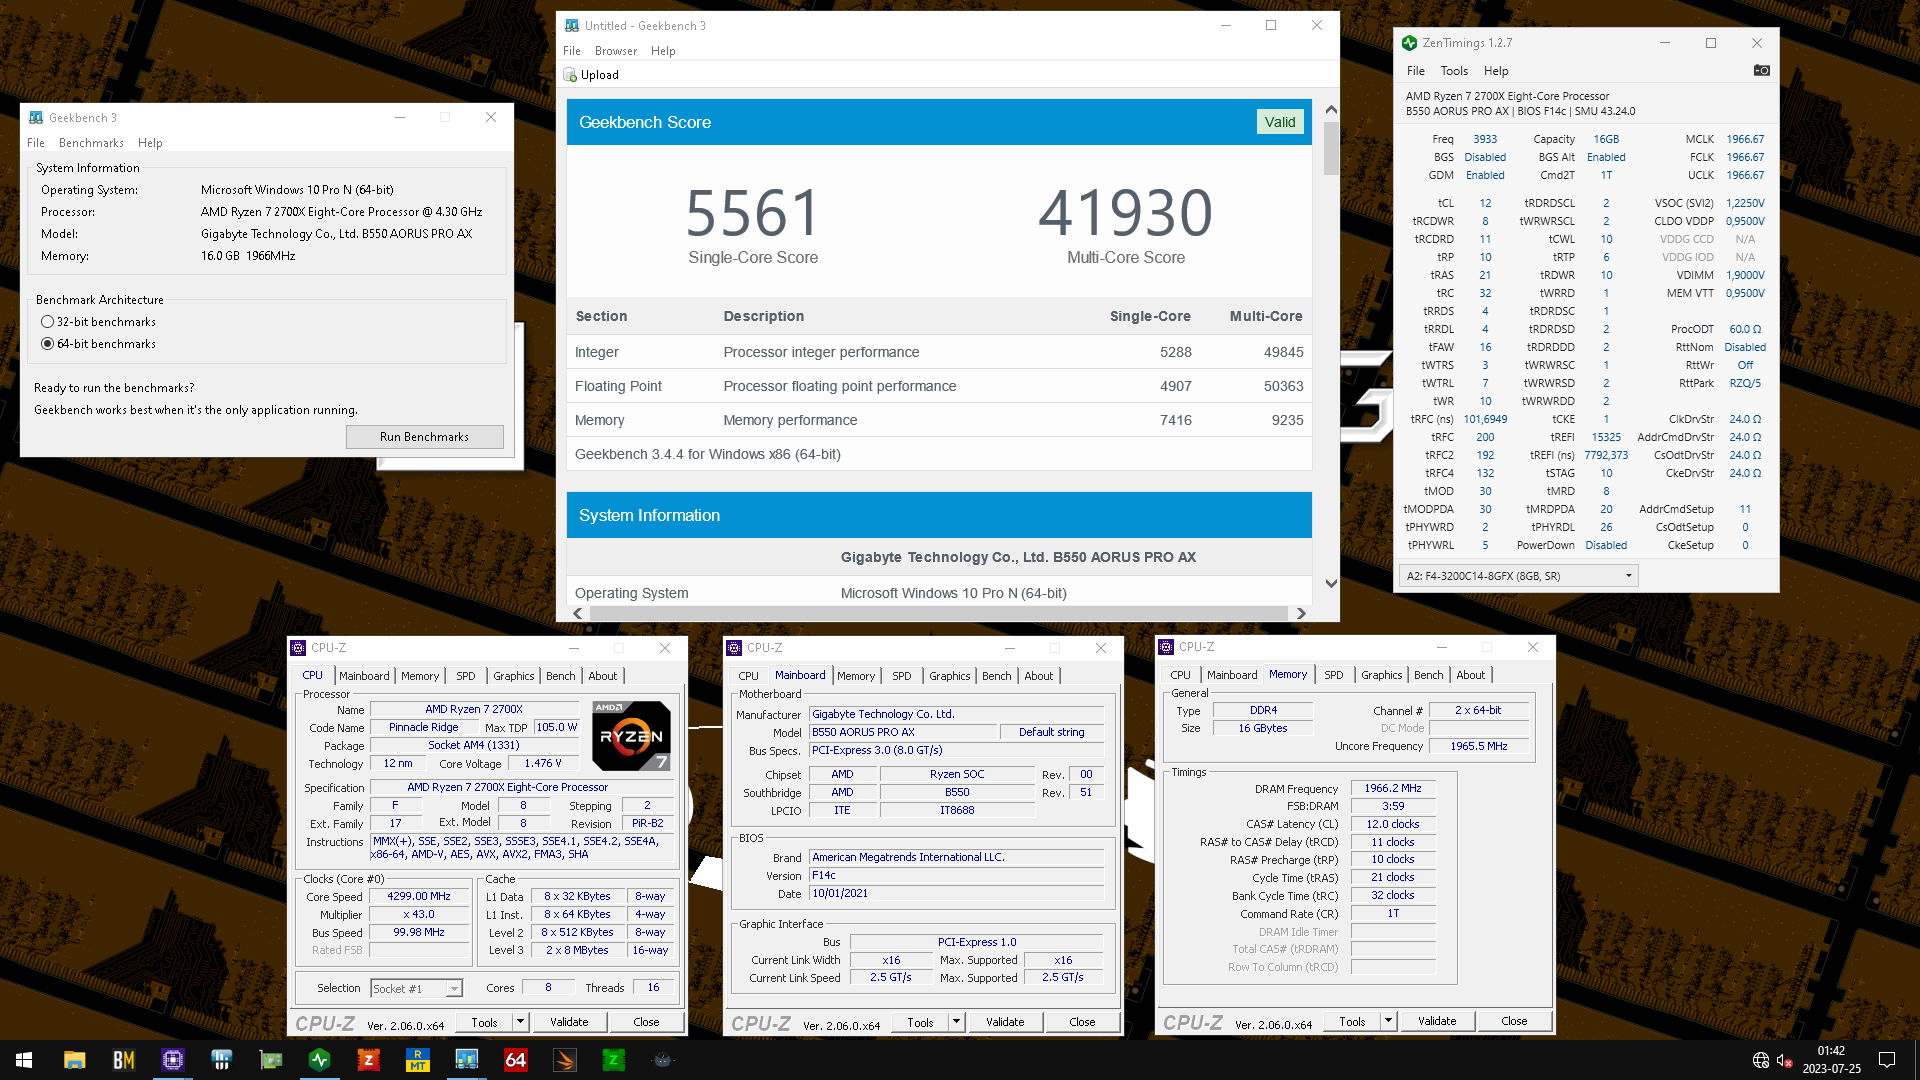Open Browser menu in Geekbench results window

click(x=616, y=51)
